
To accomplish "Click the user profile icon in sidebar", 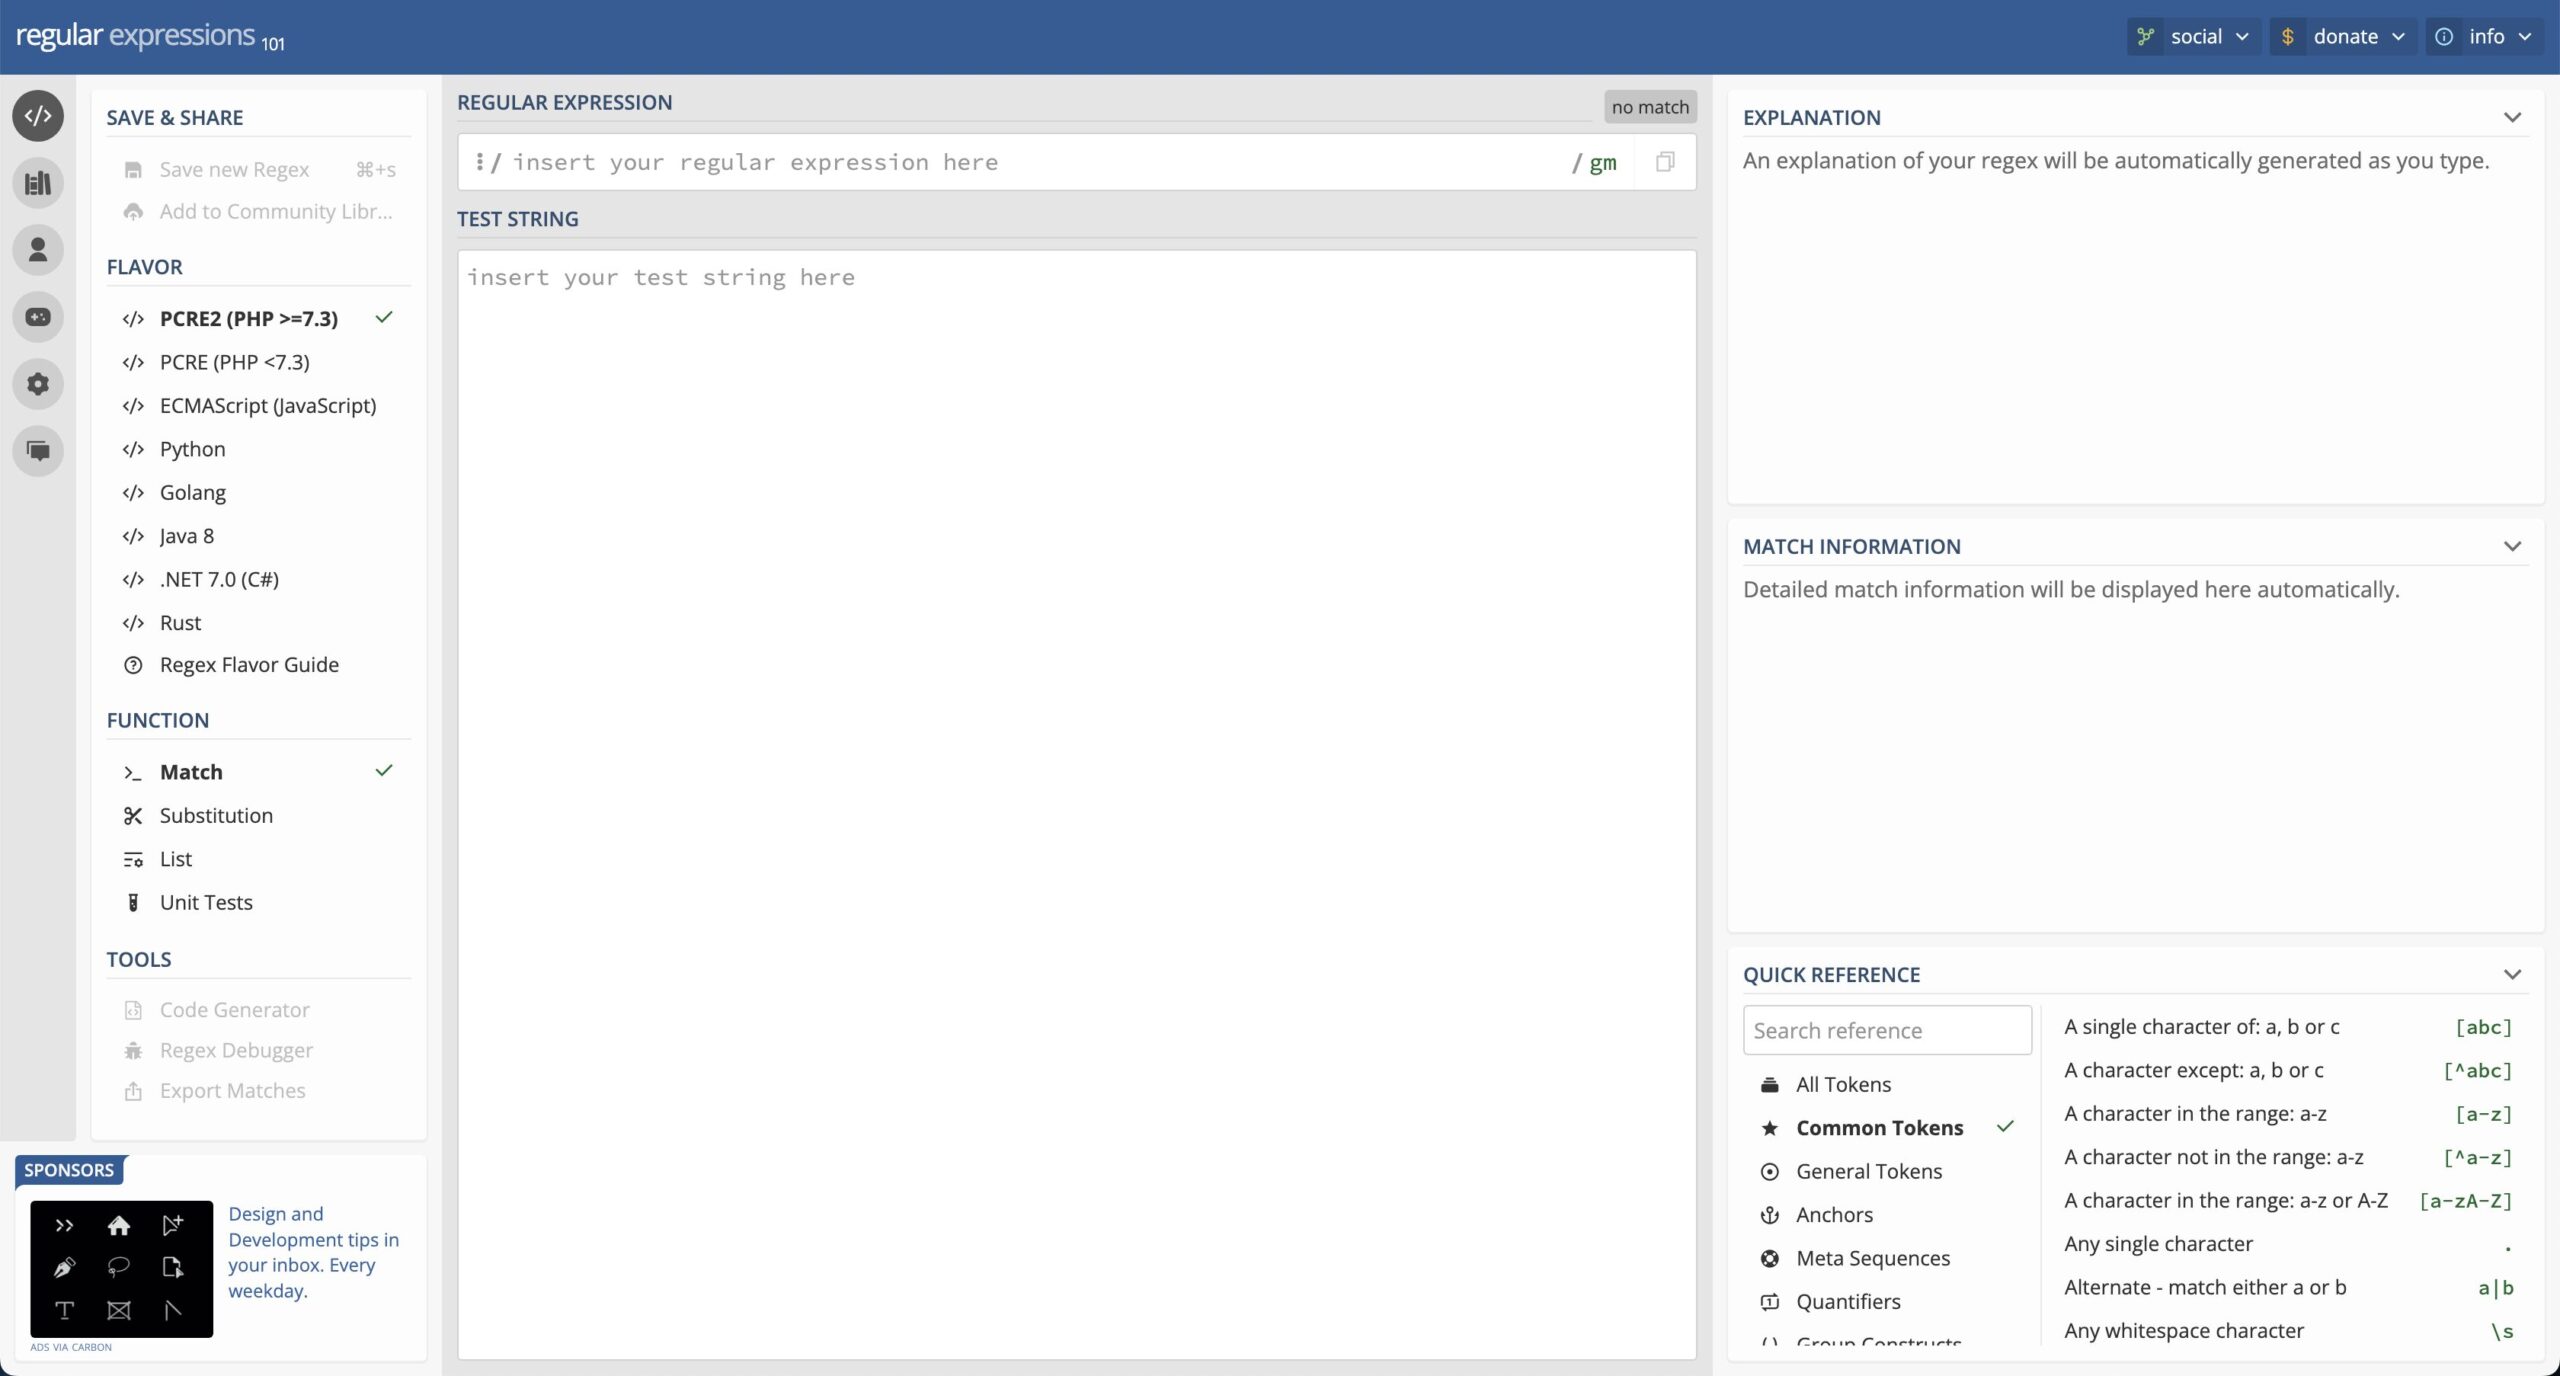I will (37, 249).
